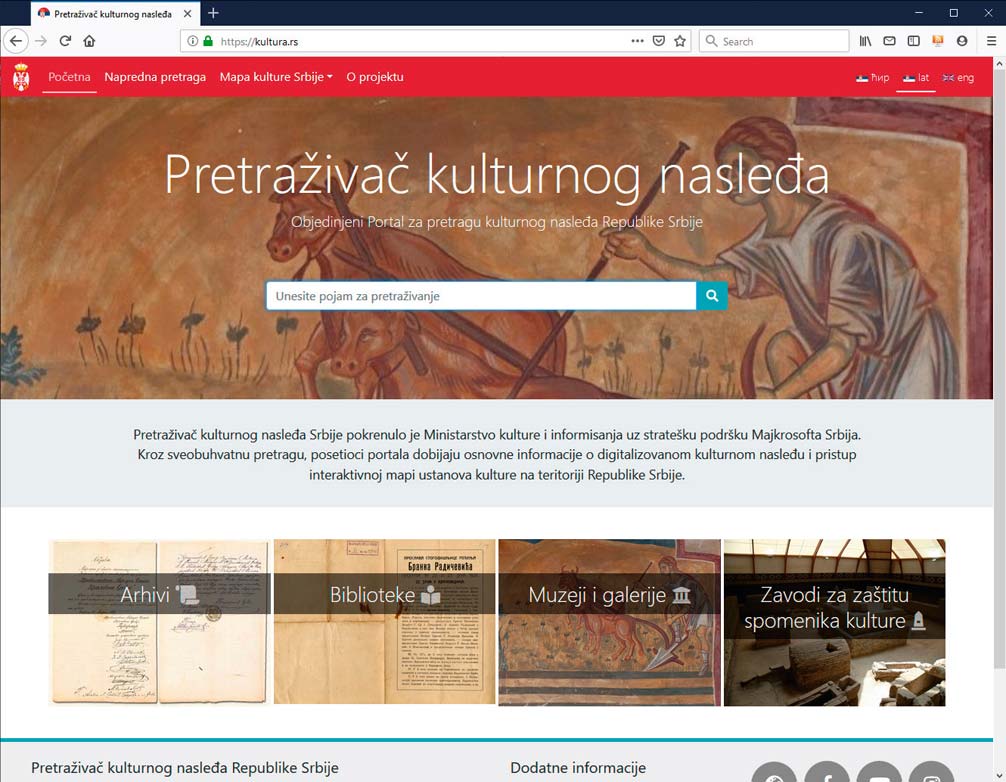1006x782 pixels.
Task: Click the browser forward arrow
Action: click(41, 41)
